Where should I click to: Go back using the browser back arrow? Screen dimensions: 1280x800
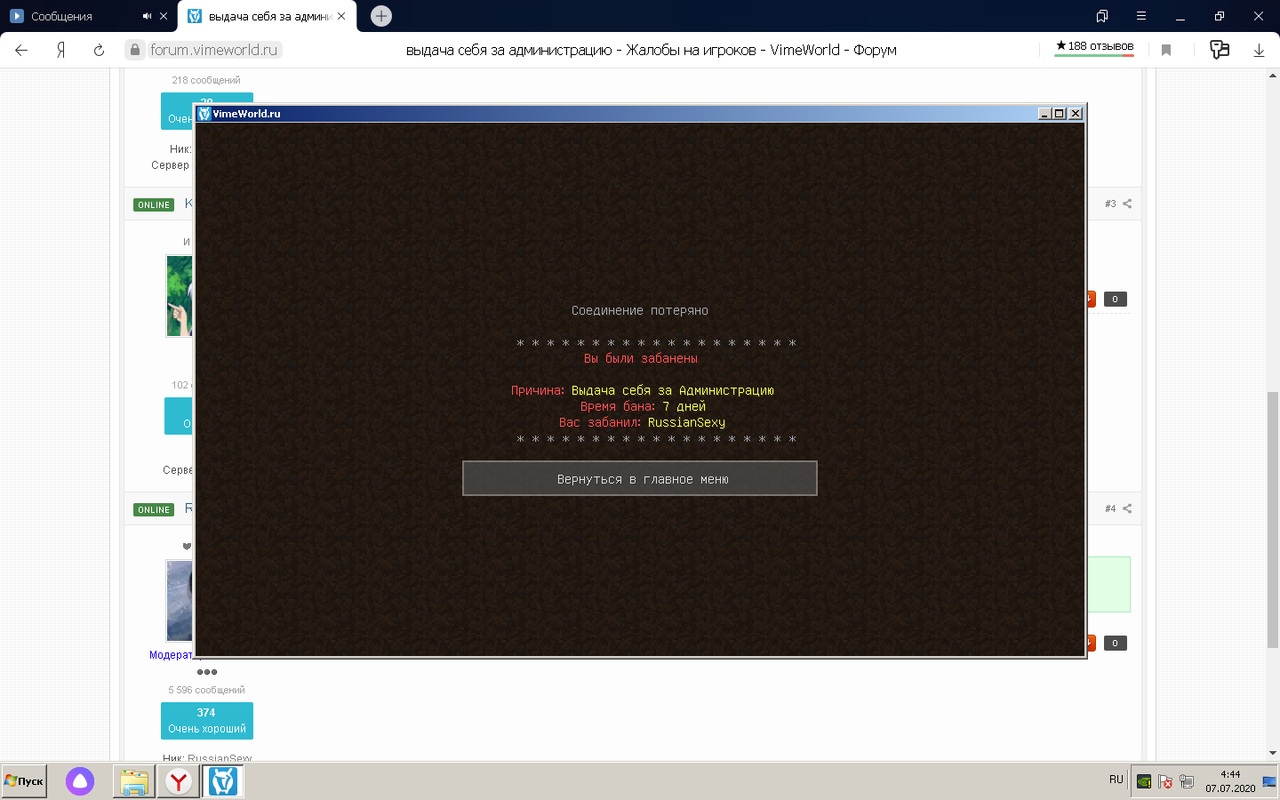click(21, 50)
